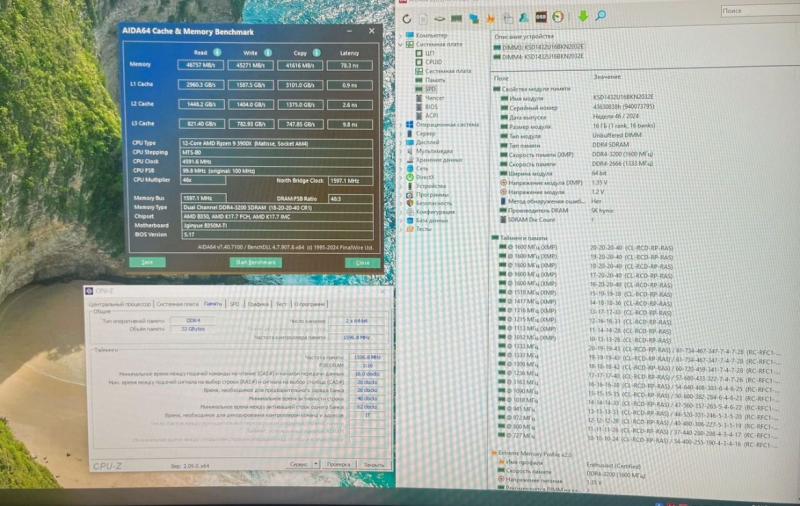This screenshot has height=506, width=800.
Task: Click the Copy info icon in benchmark
Action: pyautogui.click(x=316, y=53)
